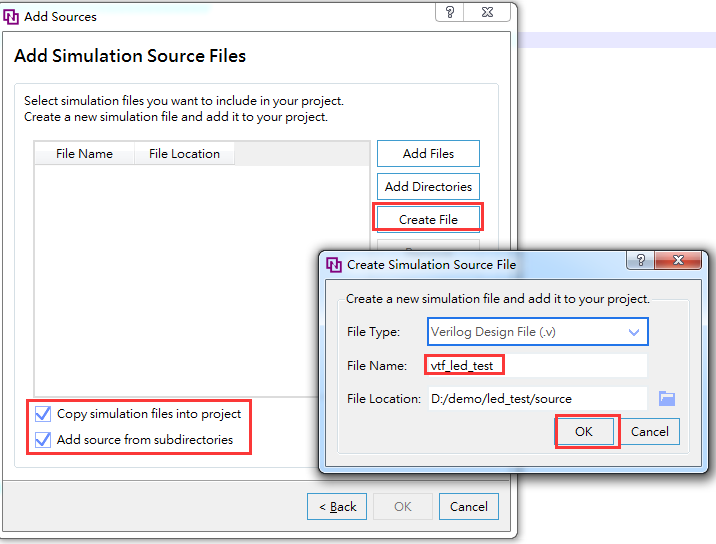Click the File Name column header
Image resolution: width=716 pixels, height=544 pixels.
click(x=84, y=153)
